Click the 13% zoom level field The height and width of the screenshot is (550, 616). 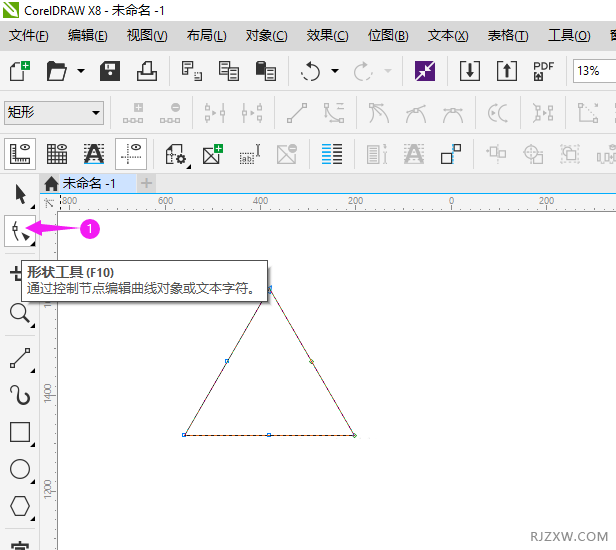click(593, 71)
